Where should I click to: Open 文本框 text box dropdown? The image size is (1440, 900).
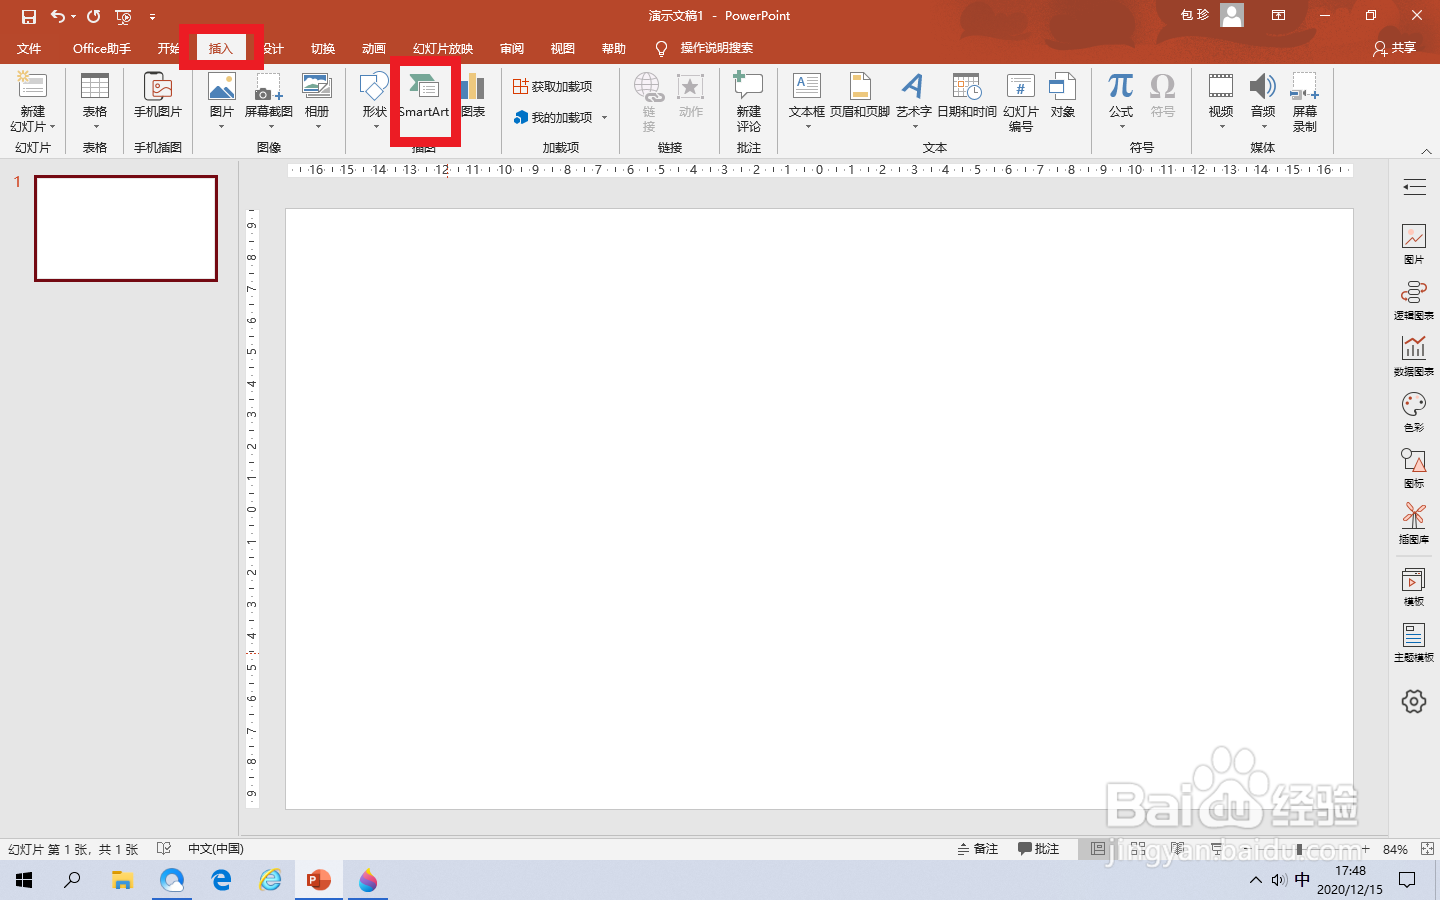click(807, 127)
